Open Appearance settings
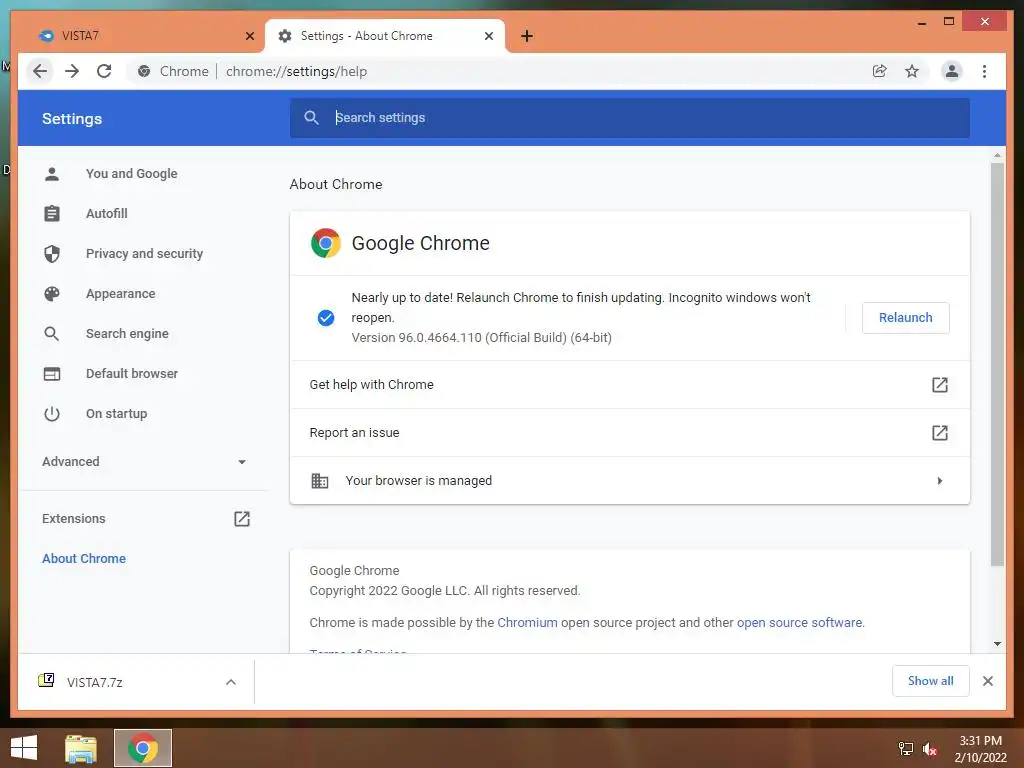The height and width of the screenshot is (768, 1024). (x=120, y=293)
